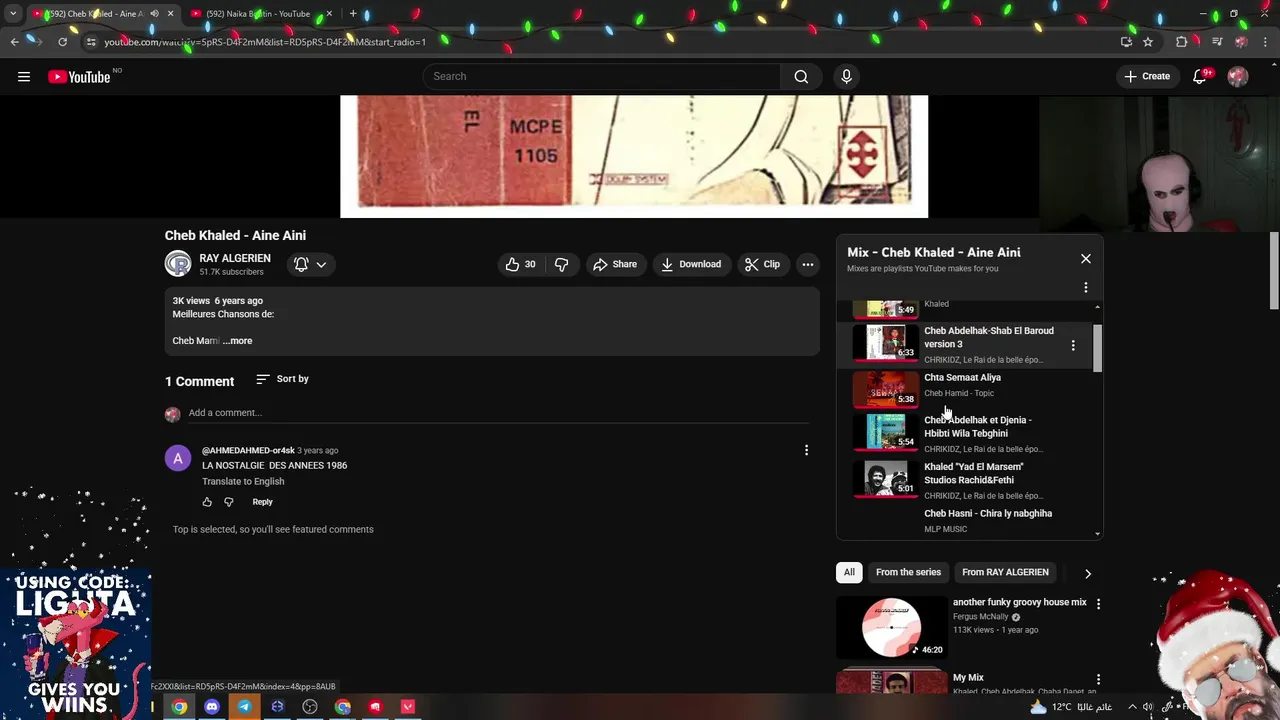This screenshot has height=720, width=1280.
Task: Reply to the AHMEDAHMED comment
Action: (262, 502)
